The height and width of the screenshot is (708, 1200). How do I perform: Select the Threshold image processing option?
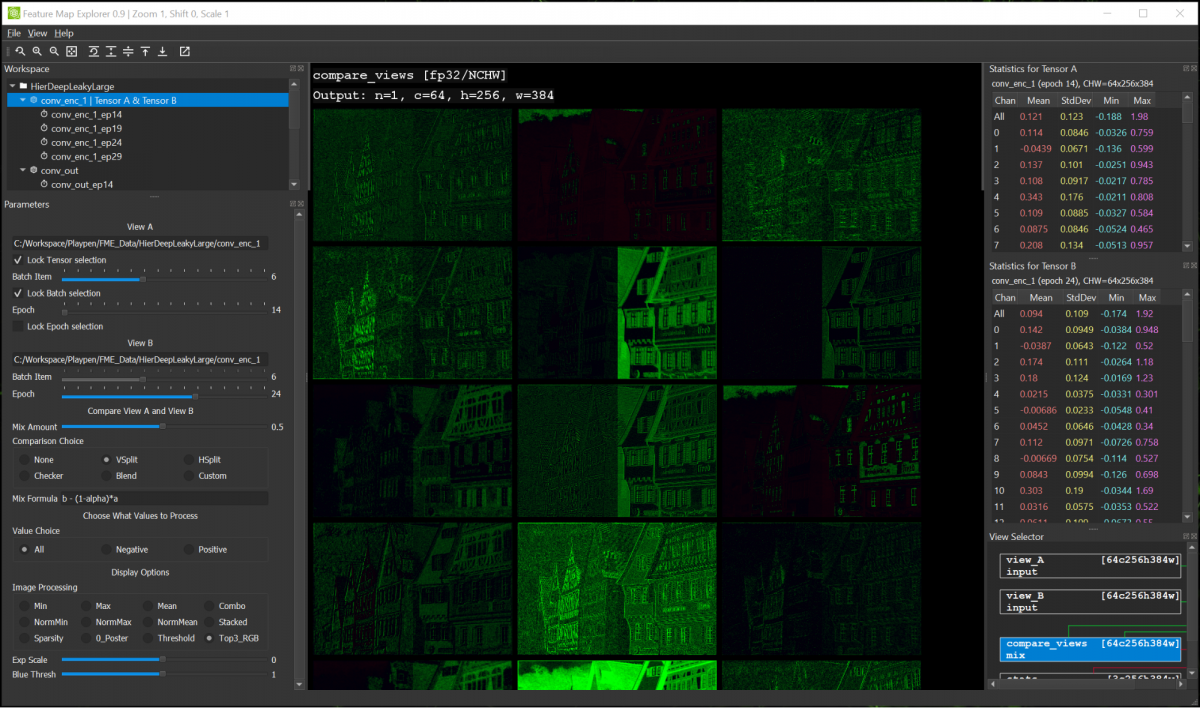coord(148,638)
